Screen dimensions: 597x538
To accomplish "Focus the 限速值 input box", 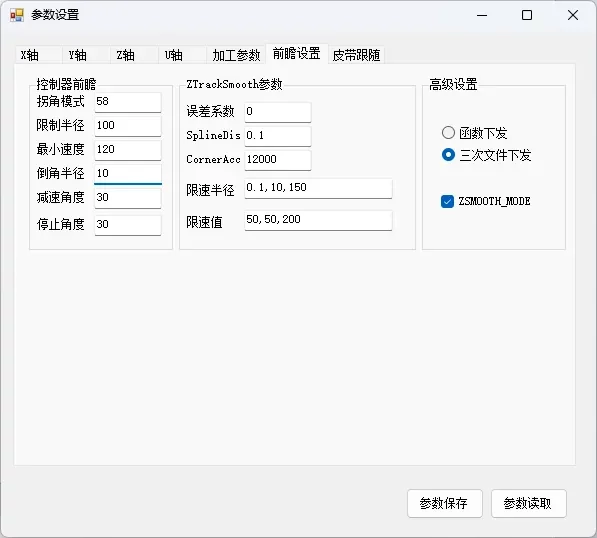I will pyautogui.click(x=318, y=220).
